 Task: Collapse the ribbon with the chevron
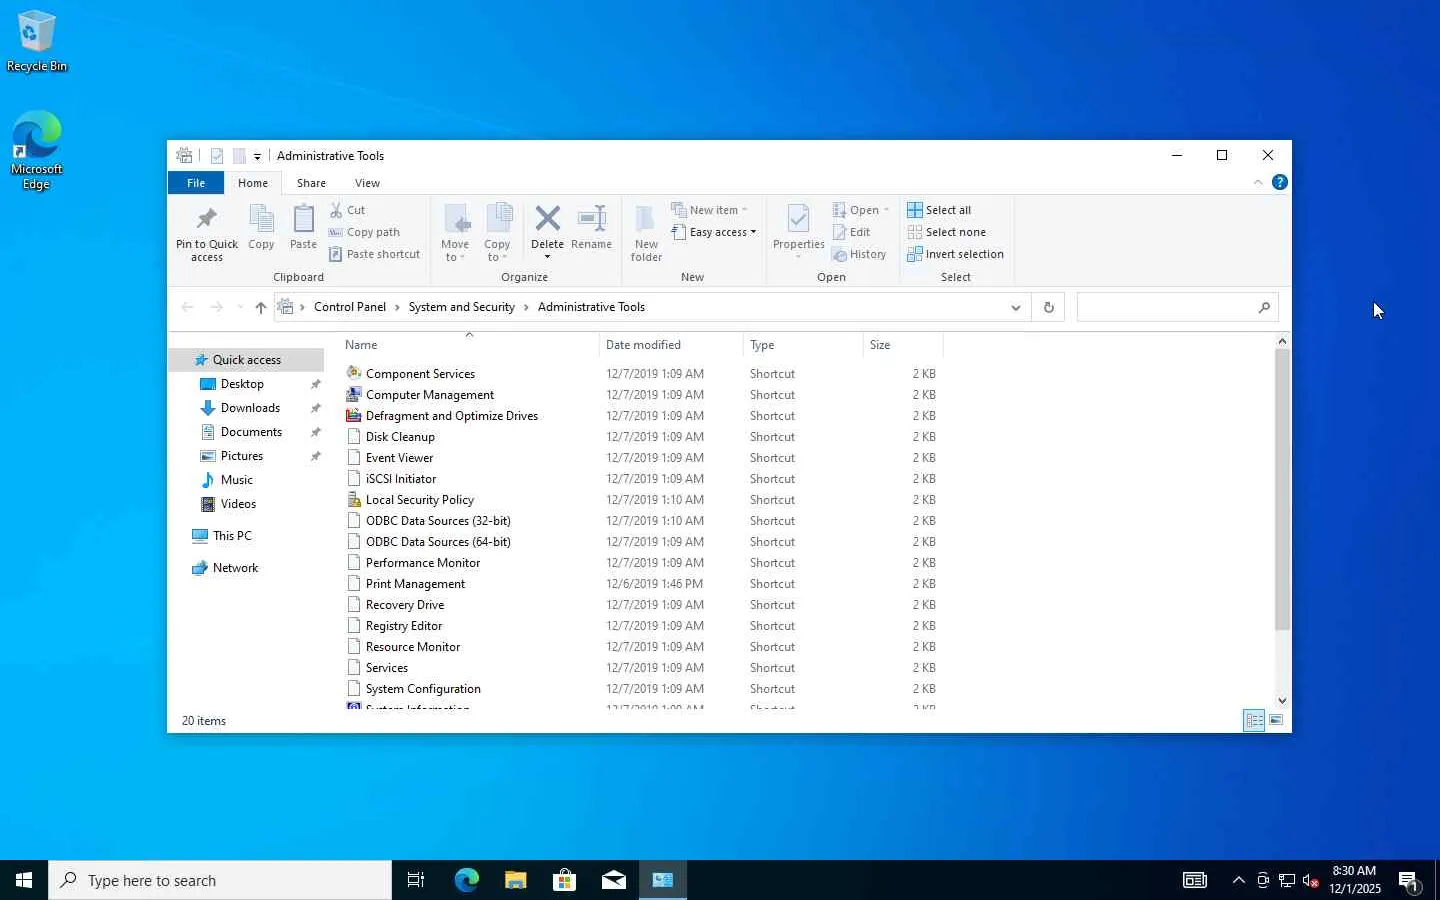[x=1257, y=182]
